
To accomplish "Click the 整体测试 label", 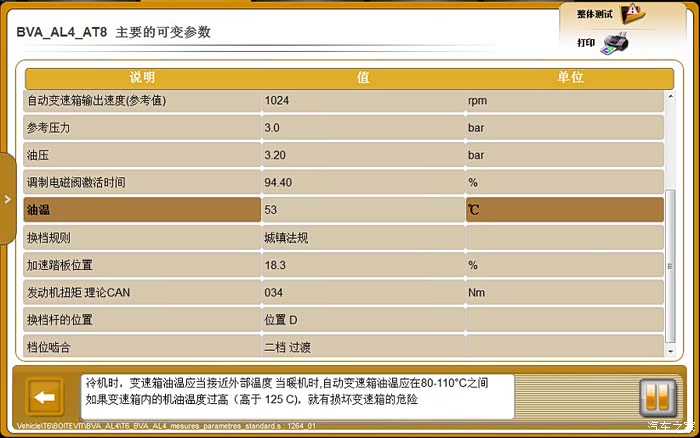I will (x=594, y=14).
